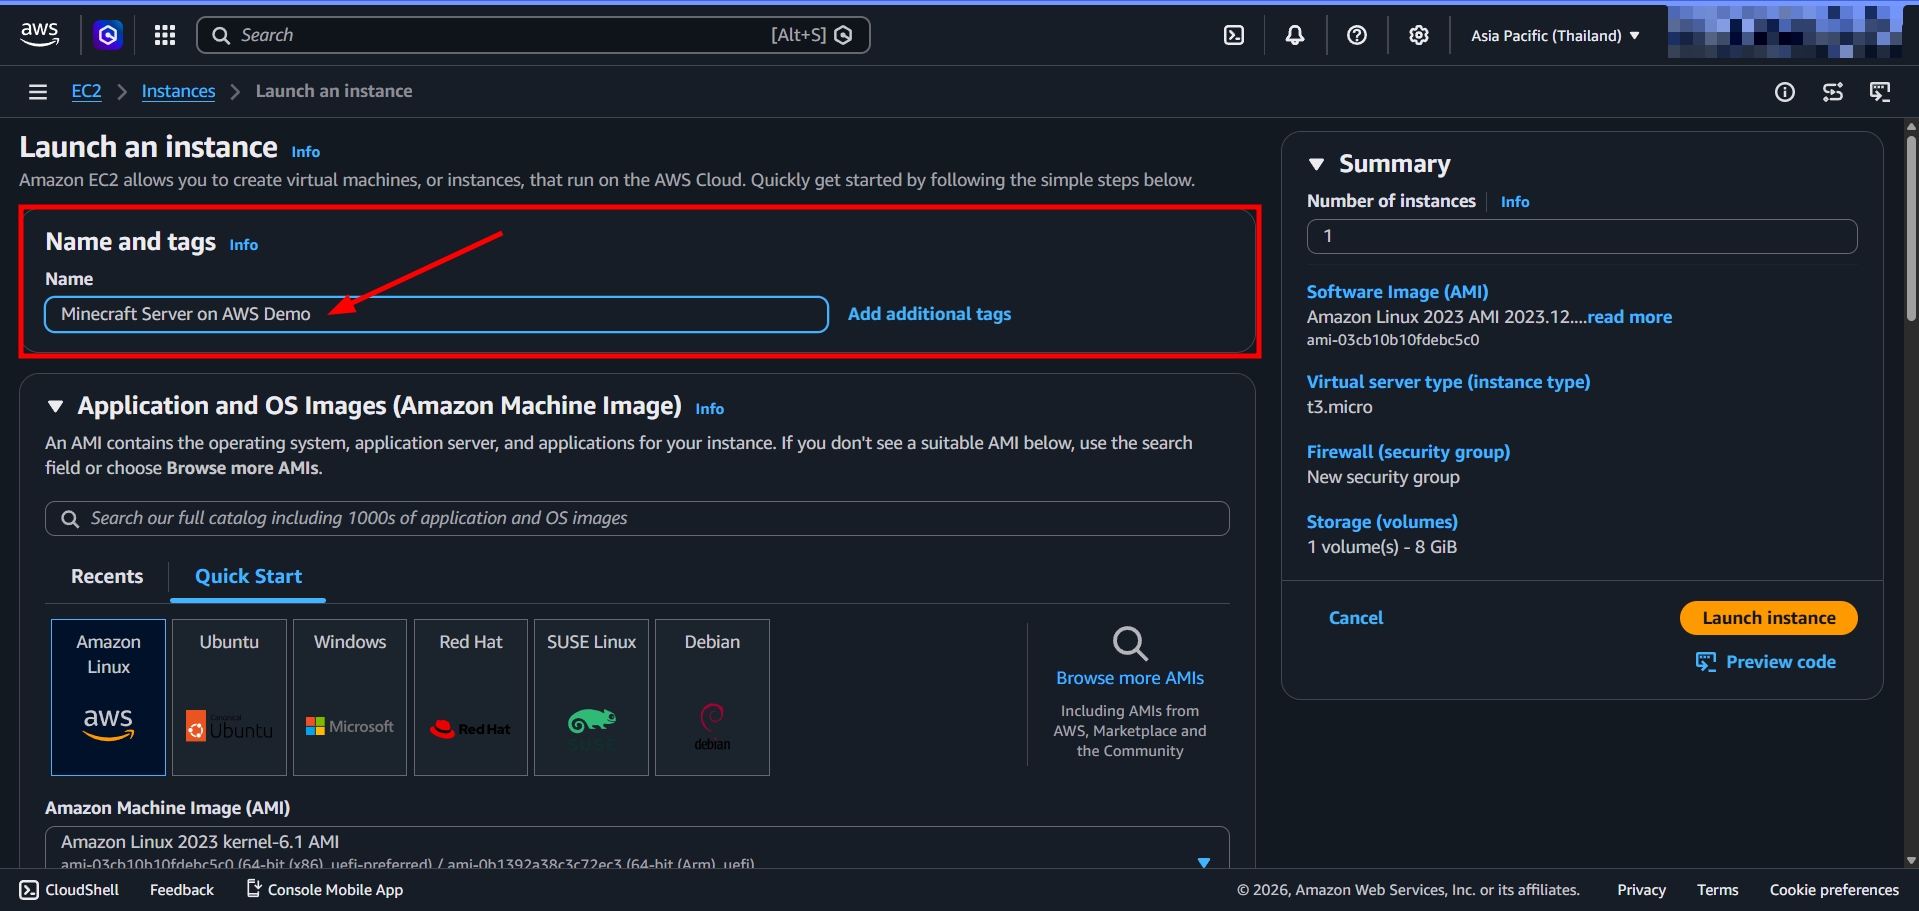Open Info link next to Name and tags
The height and width of the screenshot is (911, 1919).
[244, 245]
